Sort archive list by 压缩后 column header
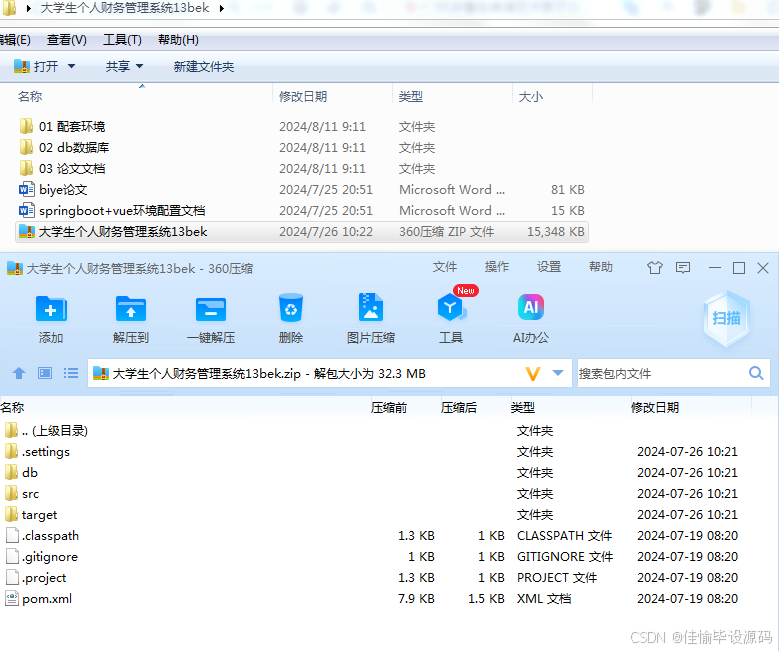The image size is (779, 651). coord(458,407)
